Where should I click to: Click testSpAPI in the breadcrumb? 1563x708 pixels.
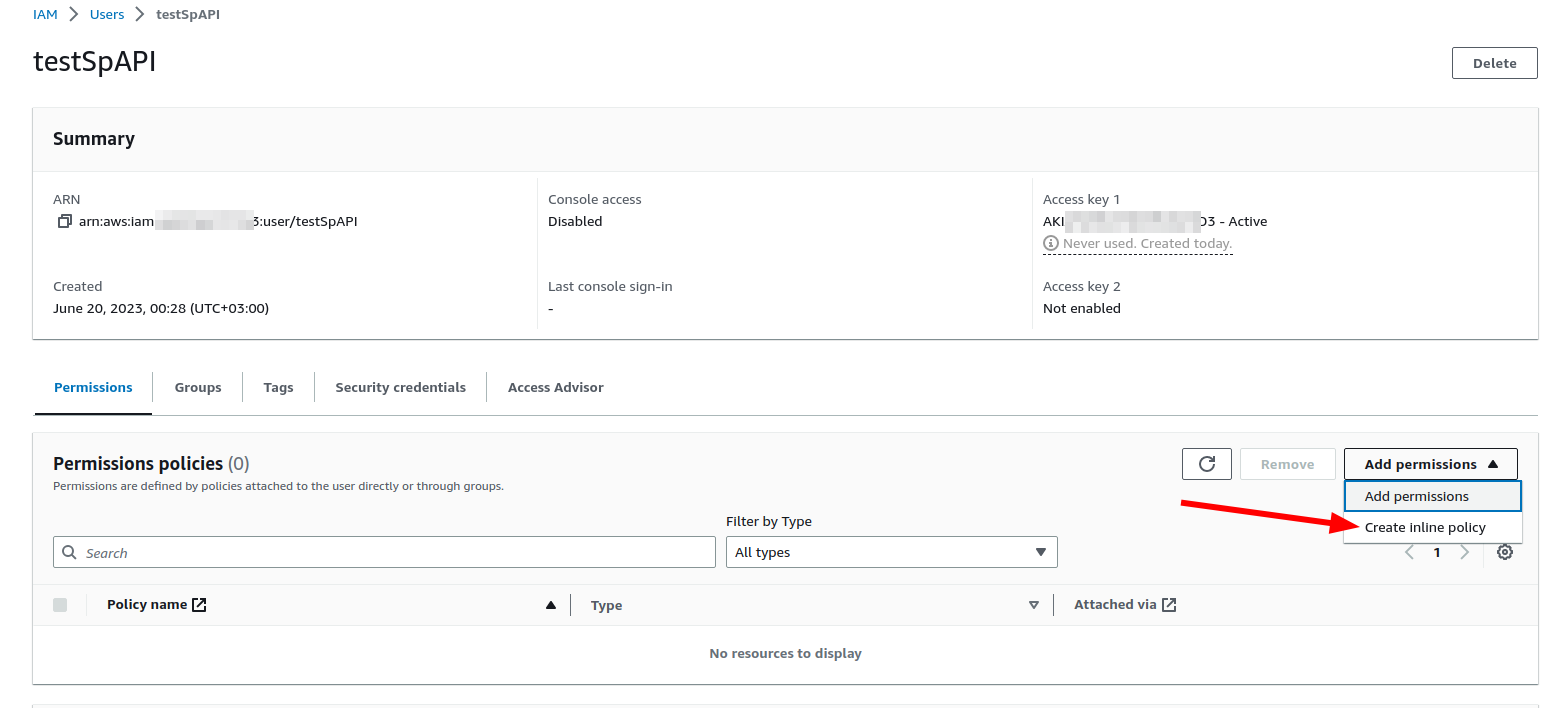coord(188,15)
